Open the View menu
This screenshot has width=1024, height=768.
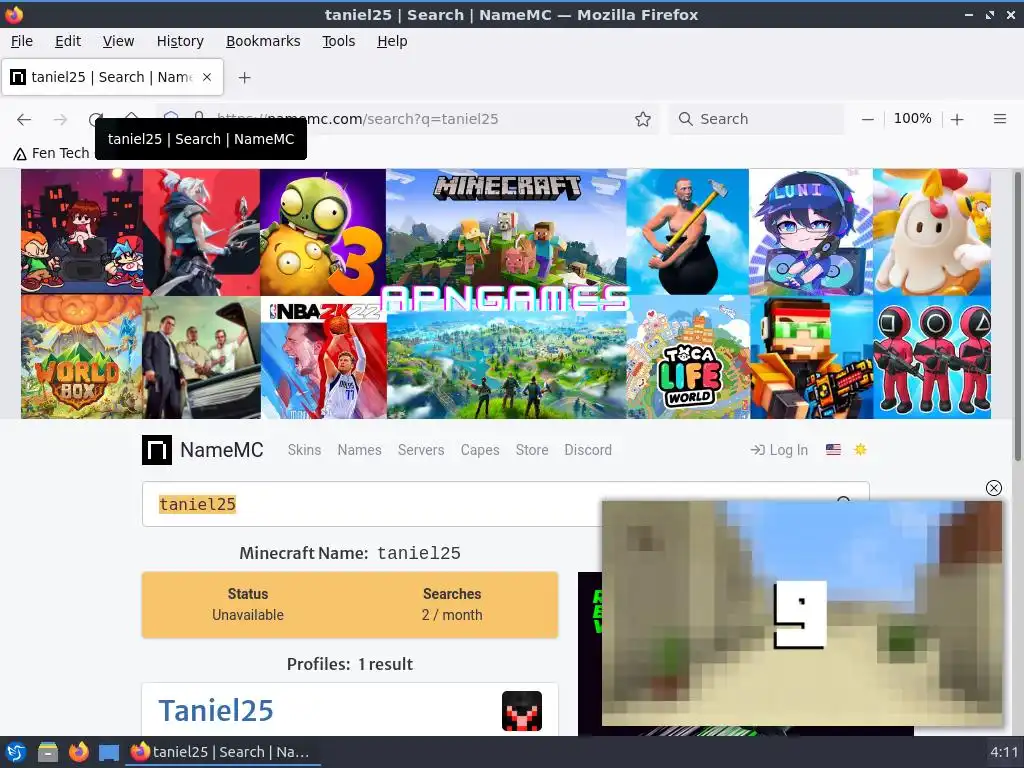tap(118, 41)
